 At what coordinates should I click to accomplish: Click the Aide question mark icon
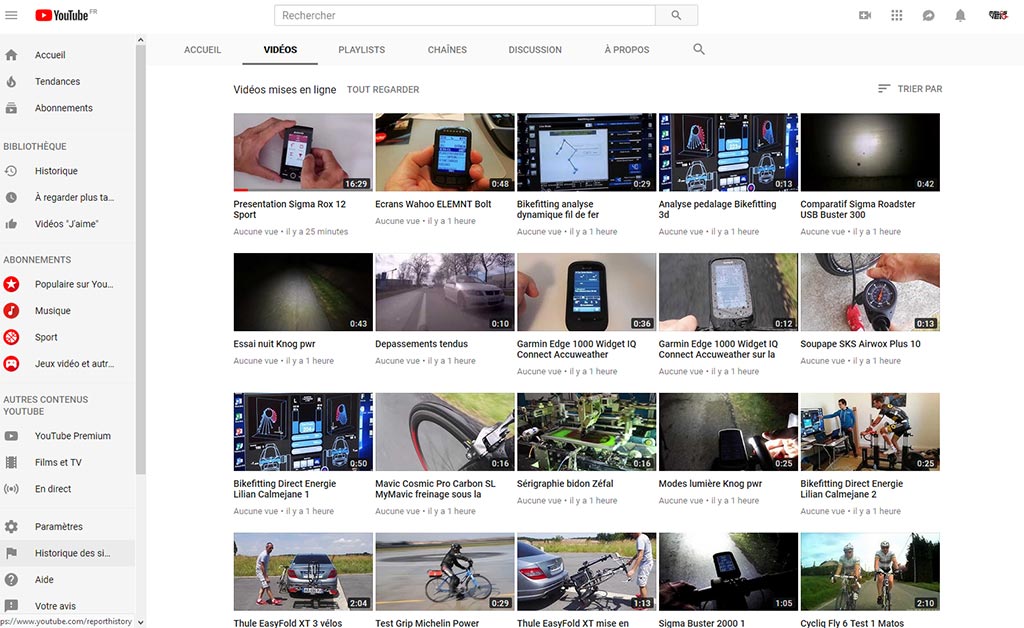click(11, 580)
